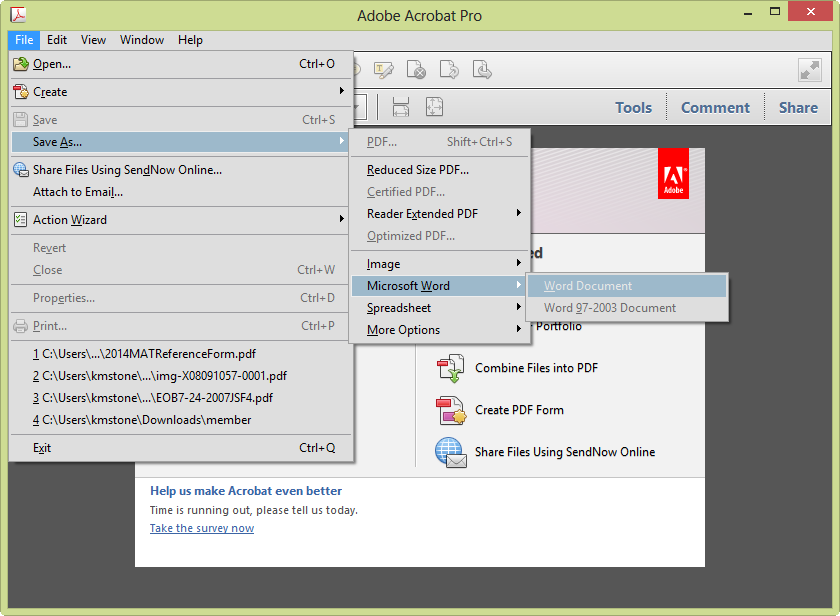Click the fit width scrolling toolbar icon
This screenshot has width=840, height=616.
[401, 107]
